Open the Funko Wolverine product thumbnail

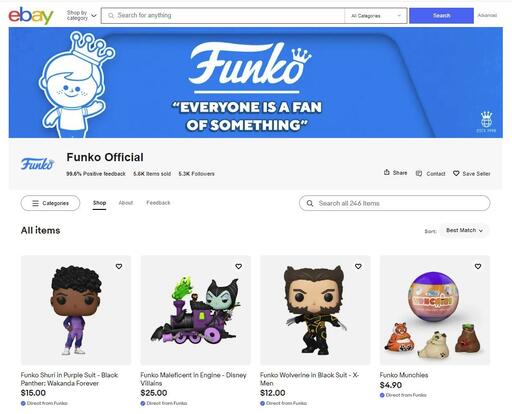(x=315, y=310)
